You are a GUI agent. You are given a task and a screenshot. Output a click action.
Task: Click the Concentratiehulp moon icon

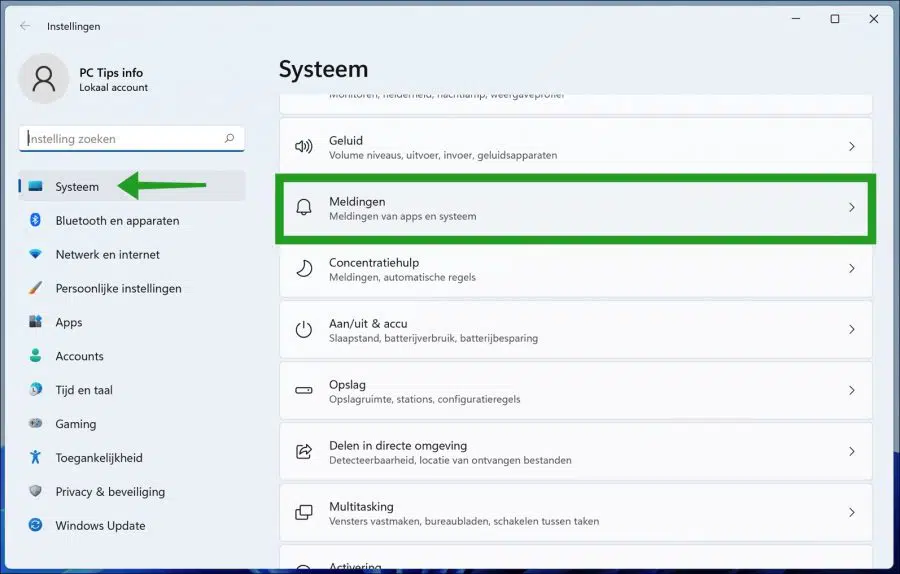coord(304,268)
